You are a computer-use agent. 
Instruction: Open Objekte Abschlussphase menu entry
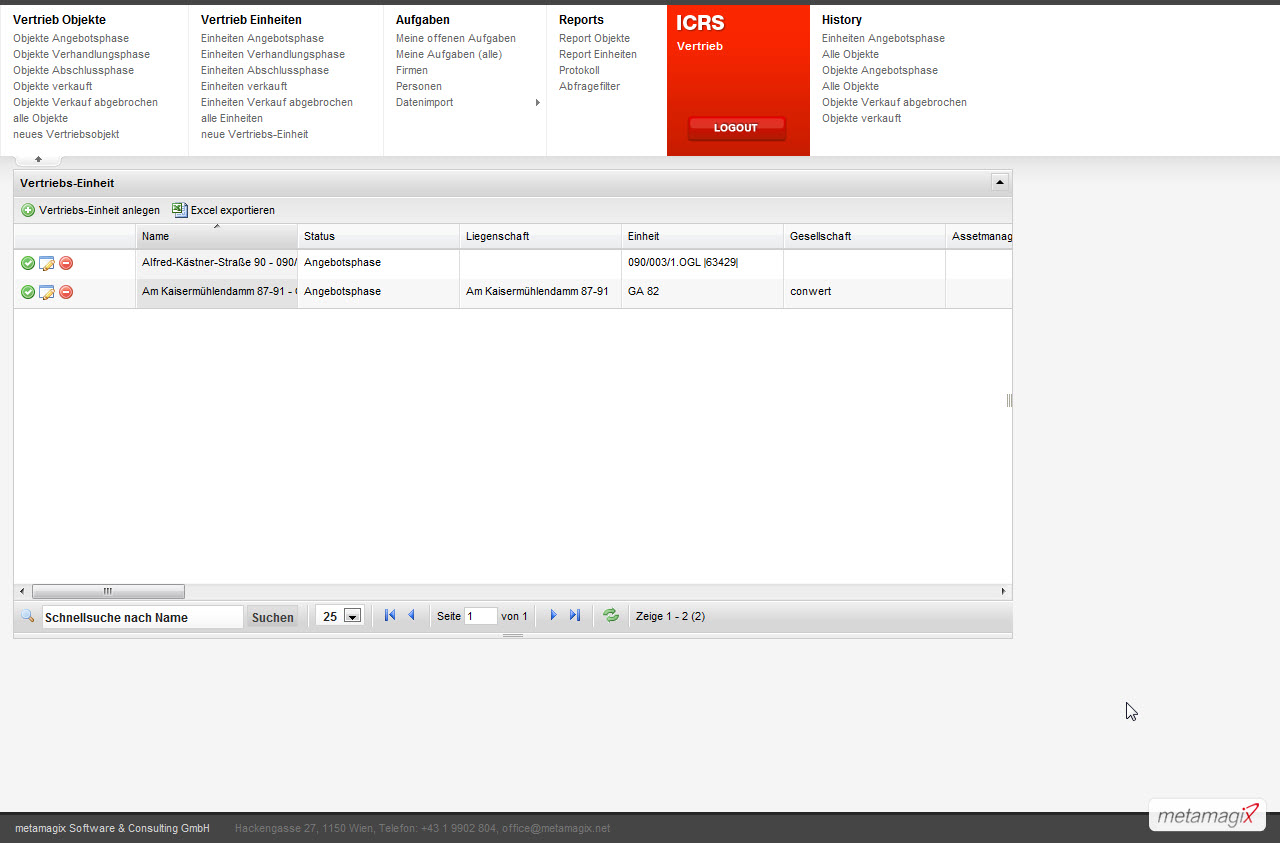coord(73,70)
